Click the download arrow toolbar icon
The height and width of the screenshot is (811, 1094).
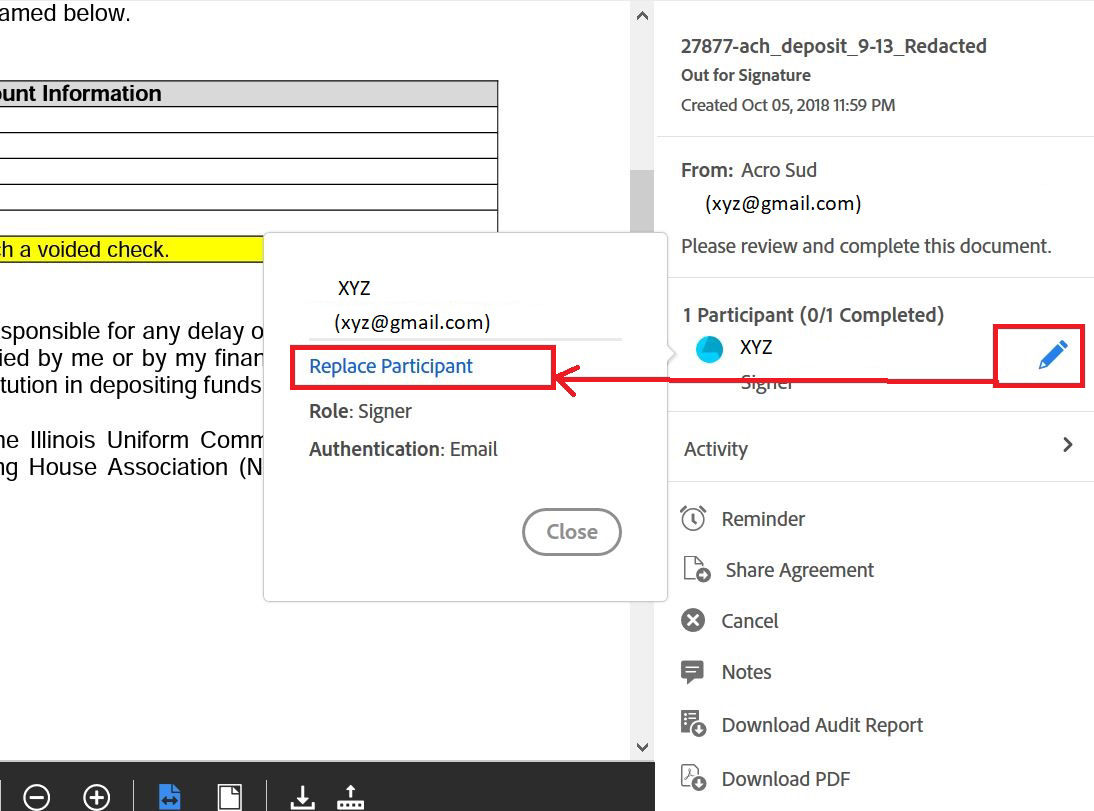[302, 797]
